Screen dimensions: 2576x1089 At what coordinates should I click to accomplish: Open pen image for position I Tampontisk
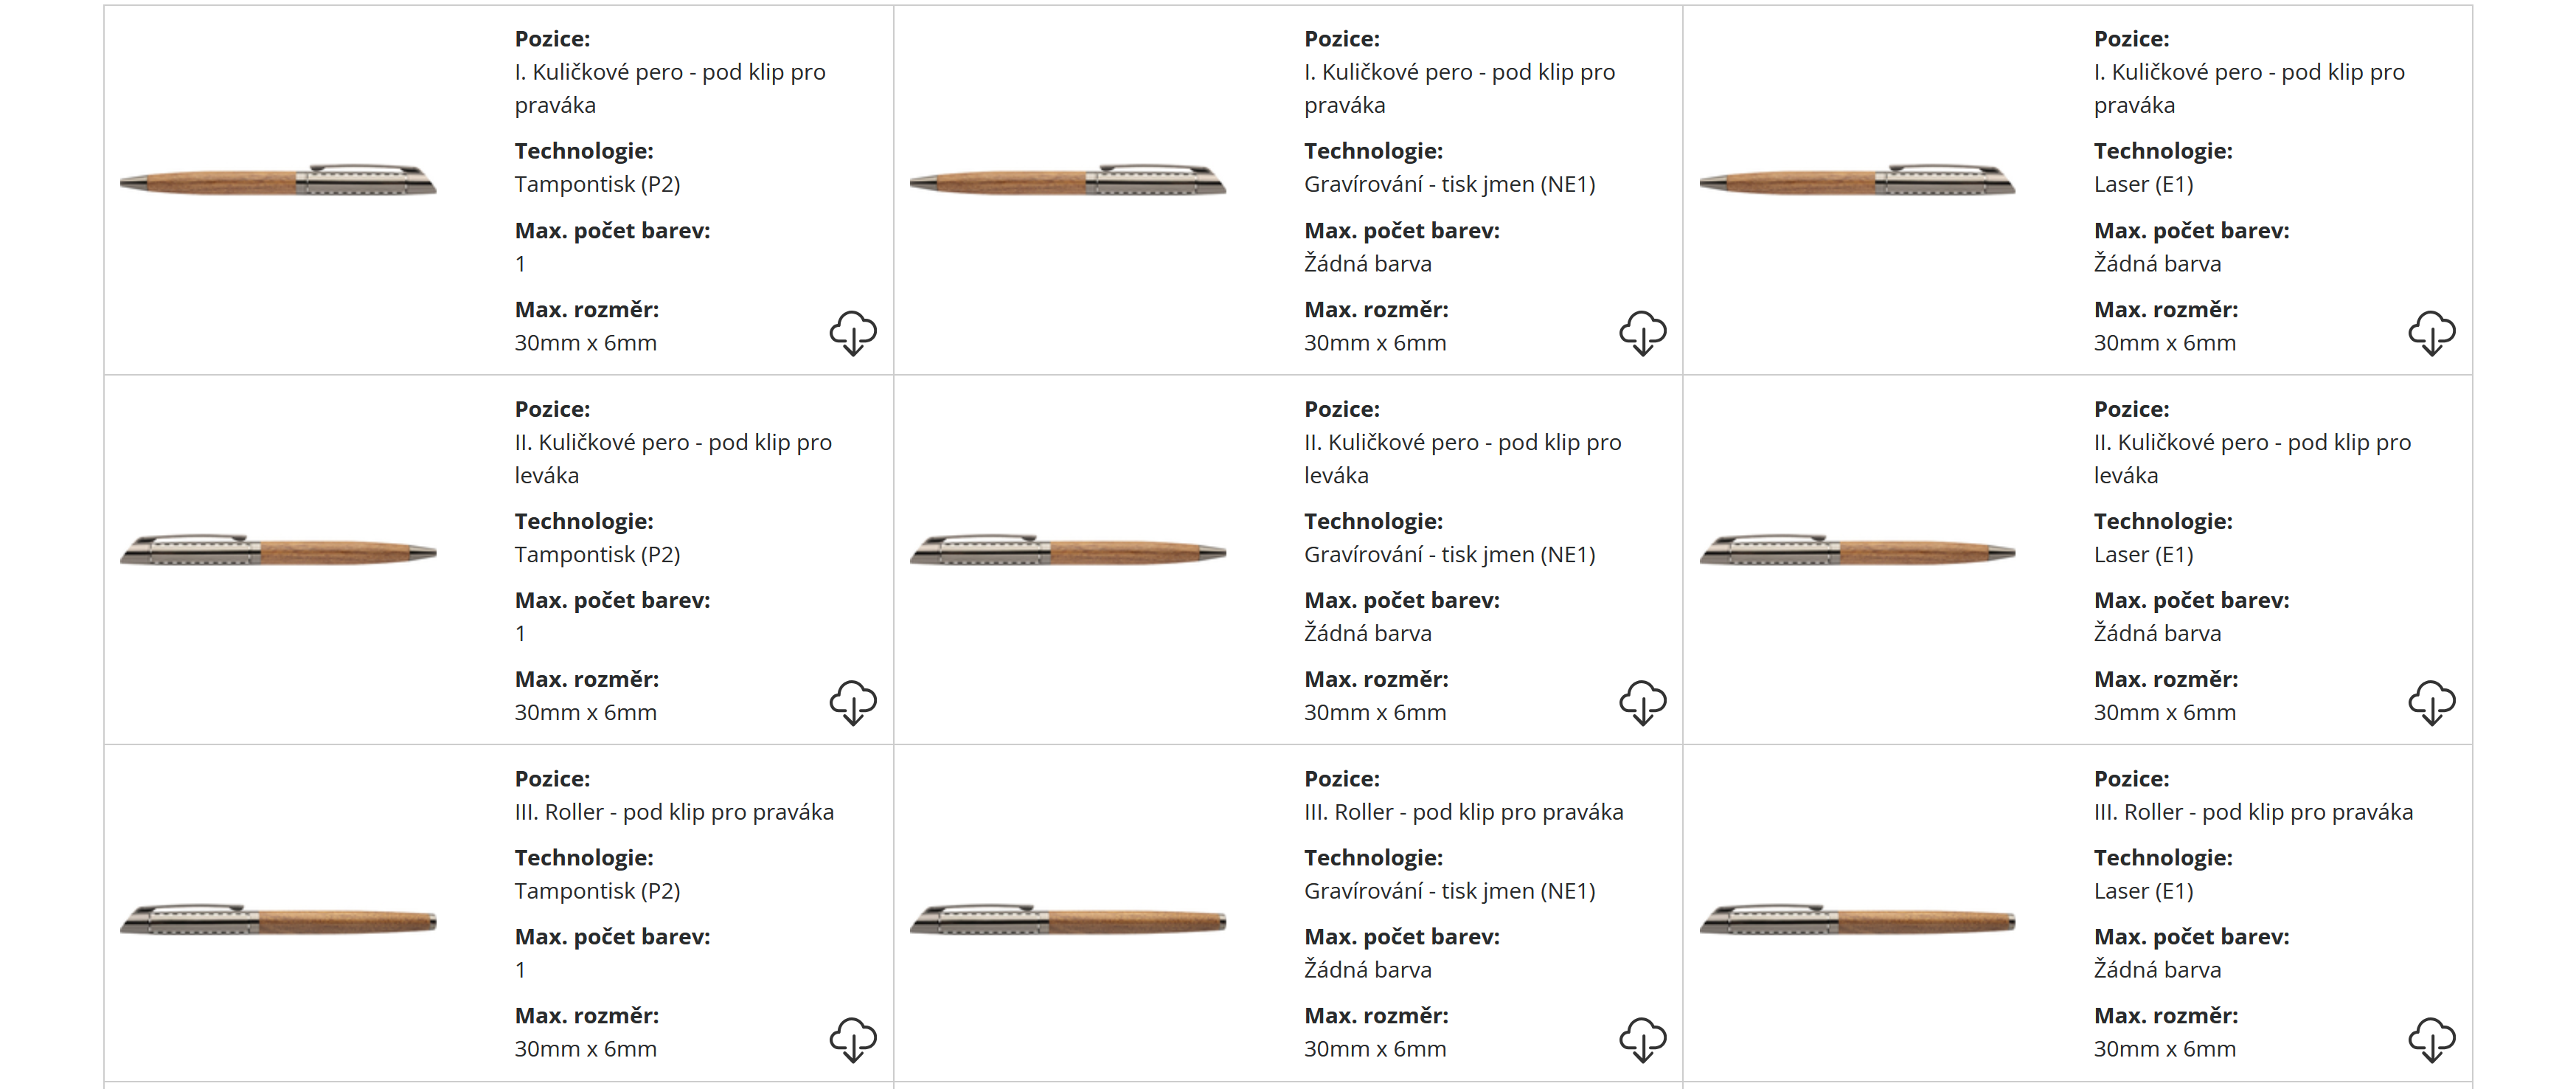pyautogui.click(x=278, y=180)
